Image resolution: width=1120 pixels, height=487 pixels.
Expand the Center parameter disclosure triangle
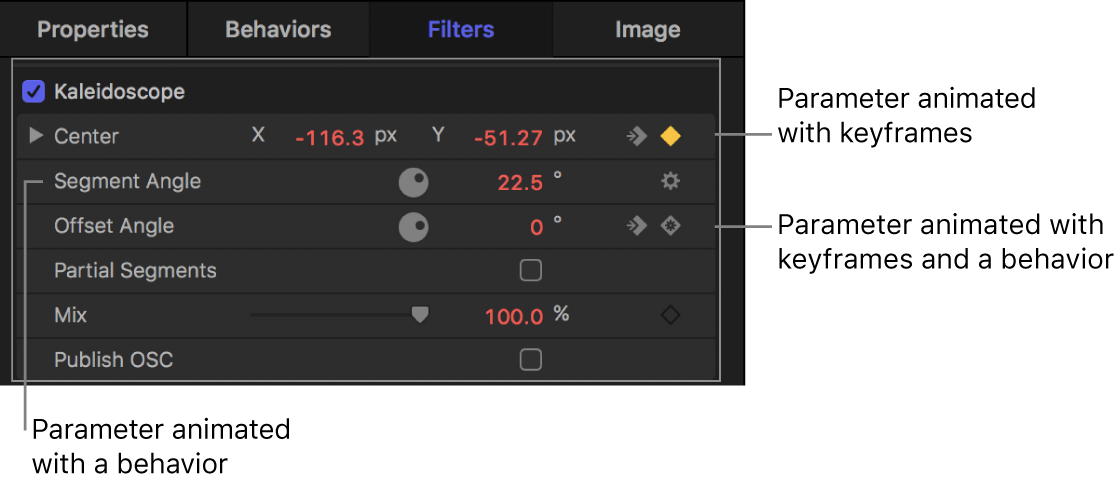[37, 136]
